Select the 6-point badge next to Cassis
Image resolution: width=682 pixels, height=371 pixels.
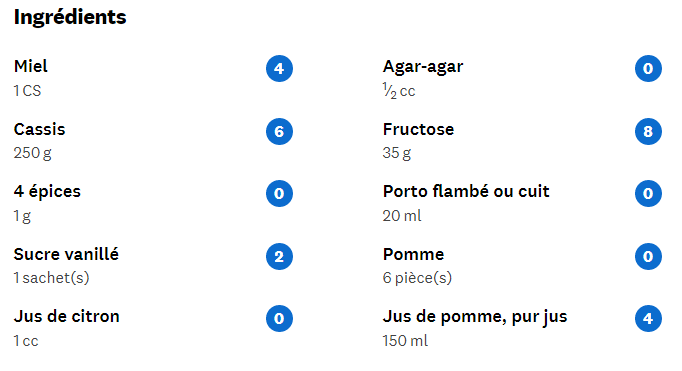click(279, 131)
